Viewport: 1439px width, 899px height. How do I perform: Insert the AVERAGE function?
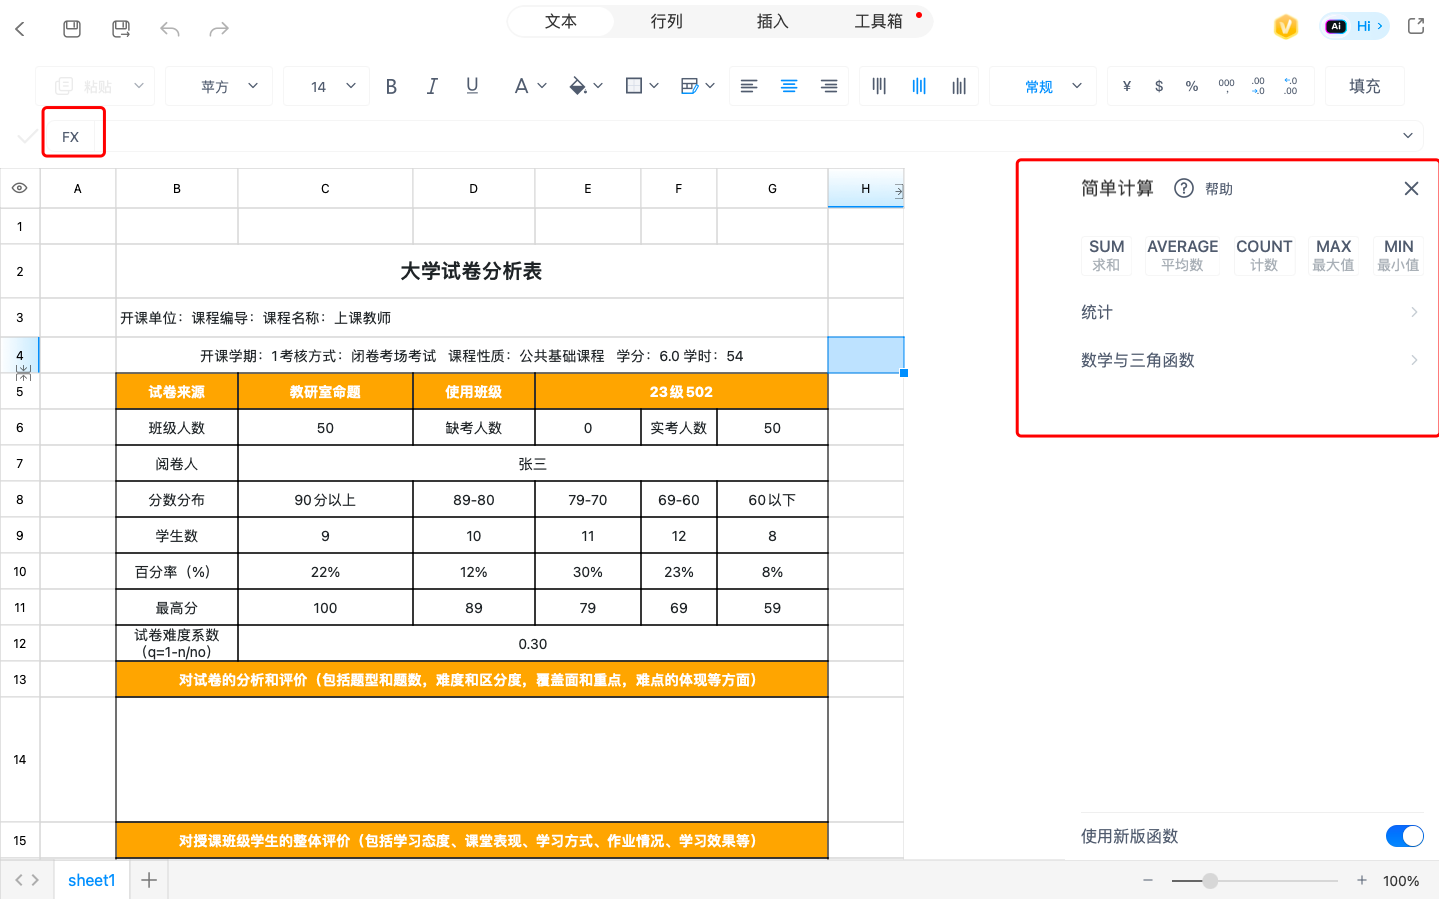1182,255
